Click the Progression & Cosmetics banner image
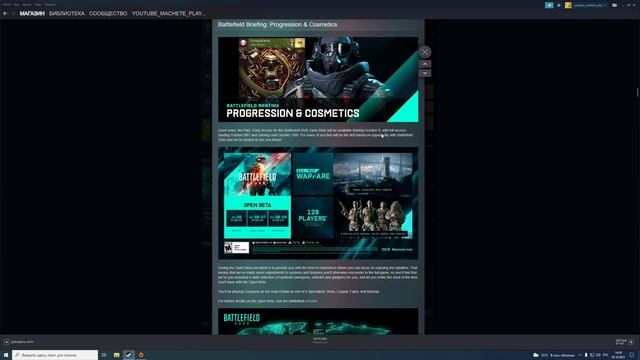640x360 pixels. point(318,80)
